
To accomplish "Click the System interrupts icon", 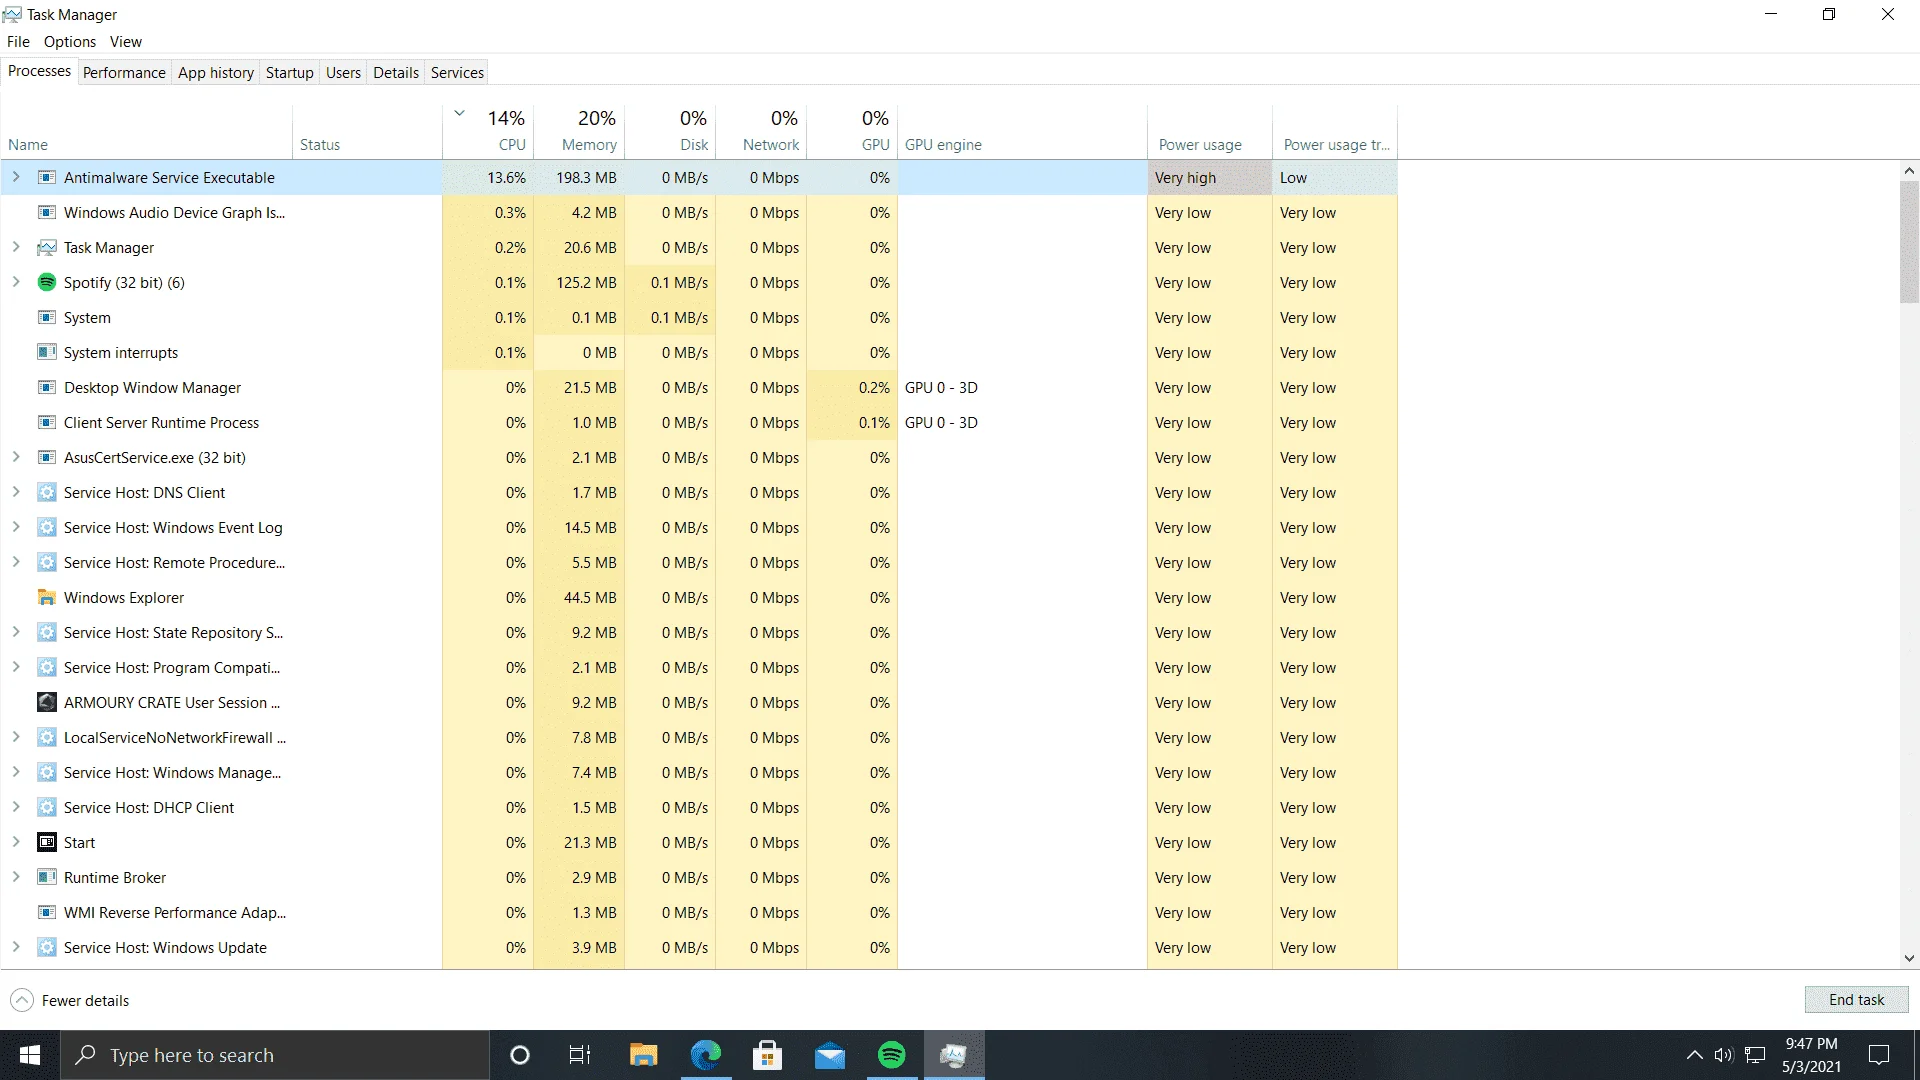I will [x=46, y=353].
